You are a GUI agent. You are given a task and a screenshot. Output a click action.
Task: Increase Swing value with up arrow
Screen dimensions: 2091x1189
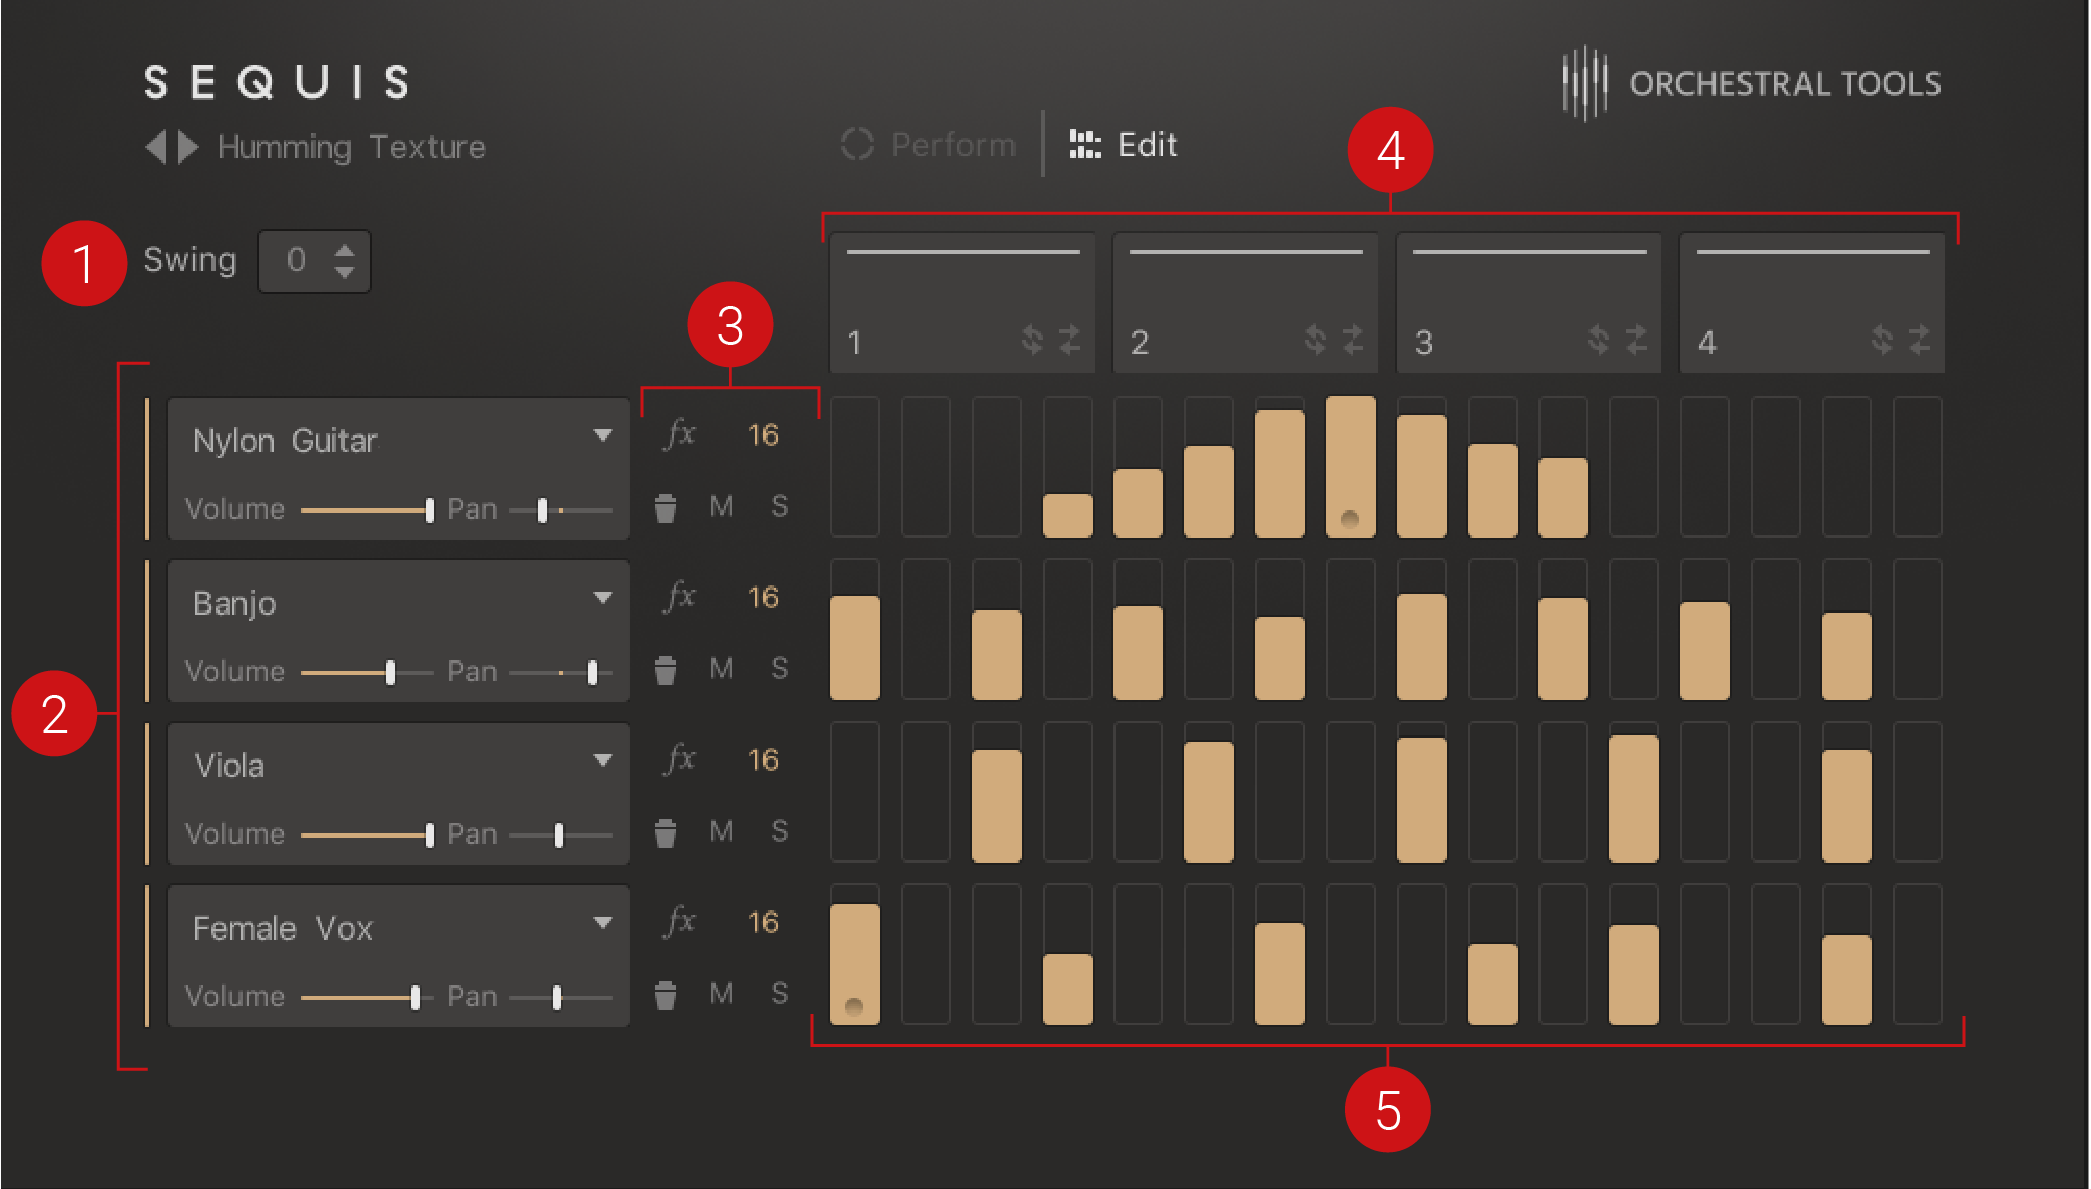point(345,250)
